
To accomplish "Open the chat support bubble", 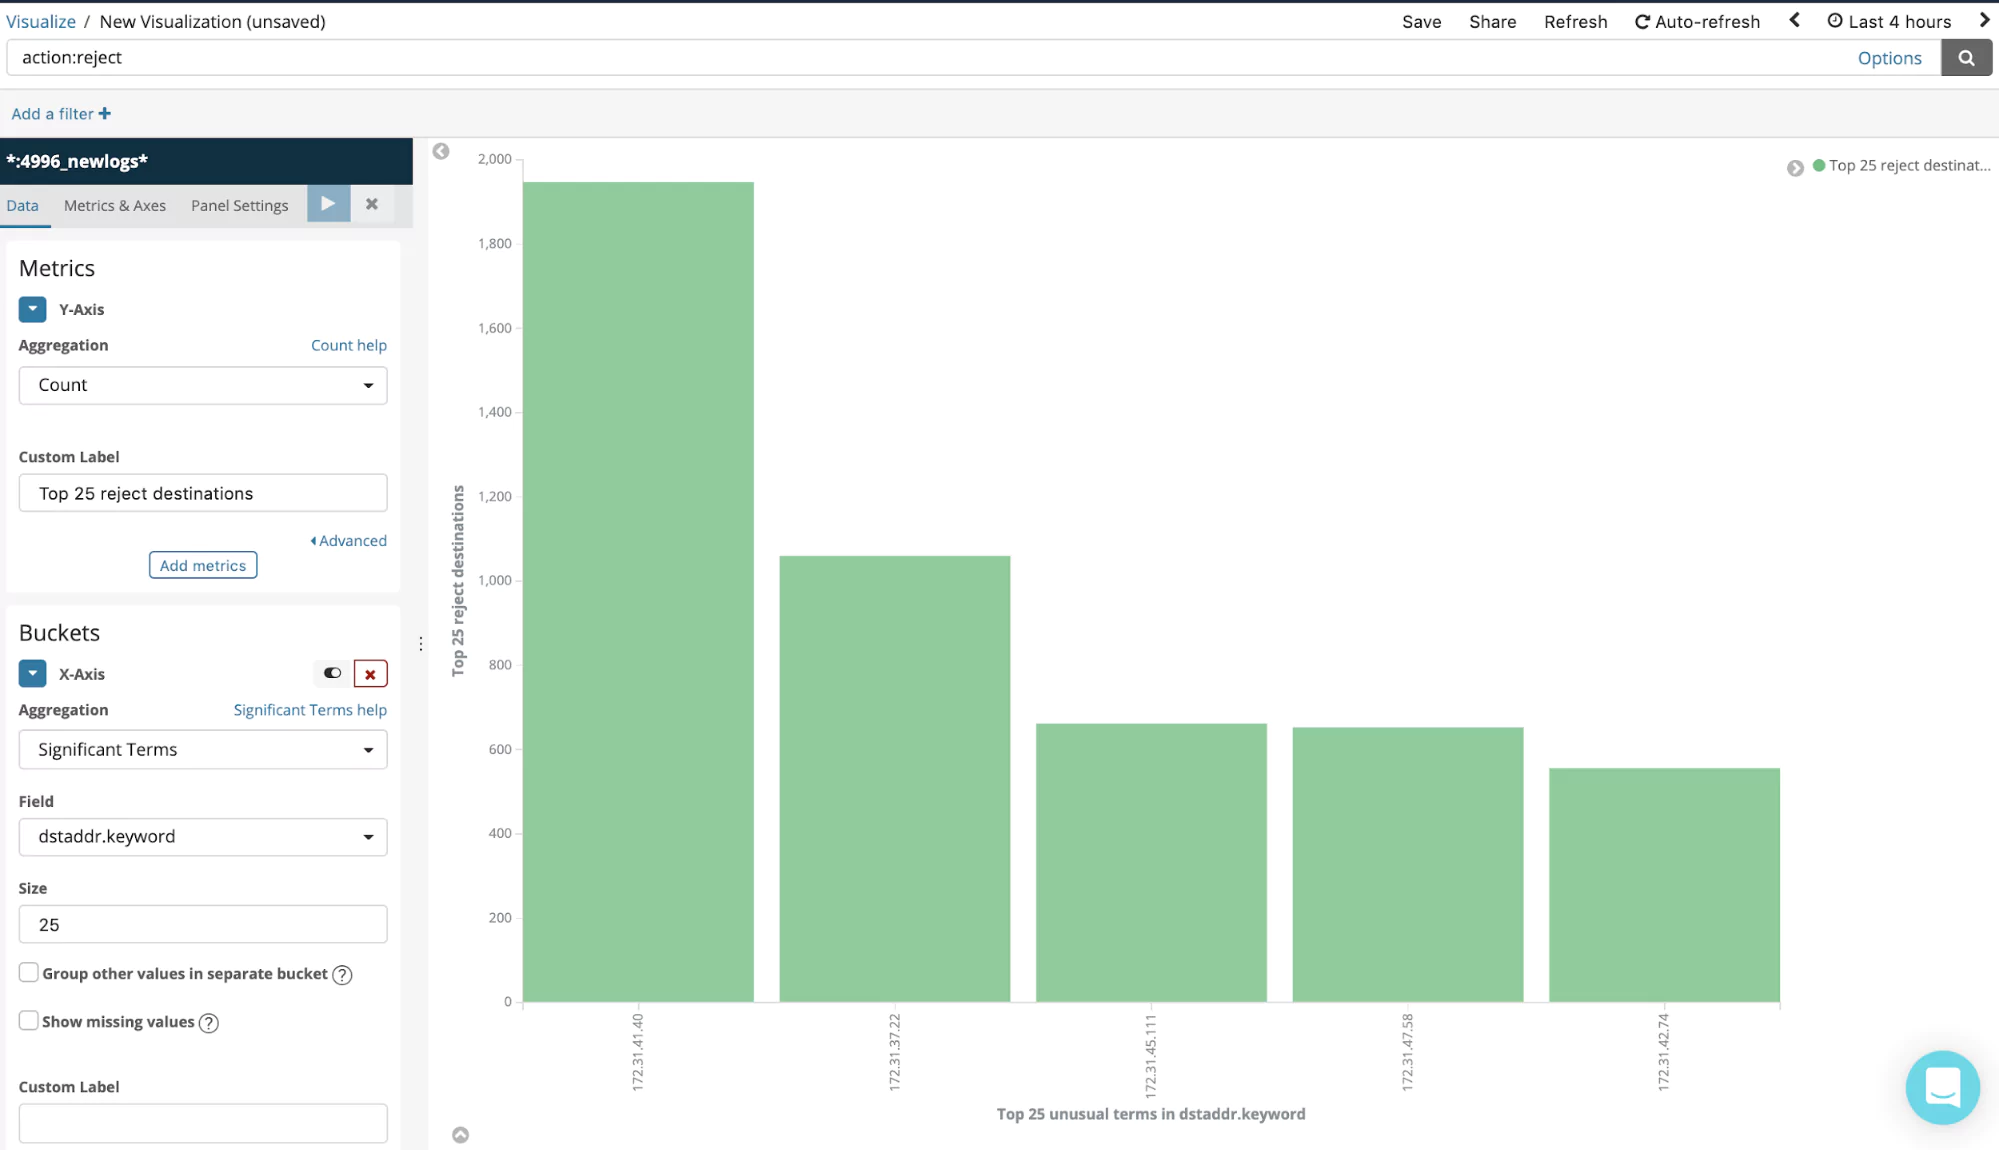I will pyautogui.click(x=1942, y=1087).
